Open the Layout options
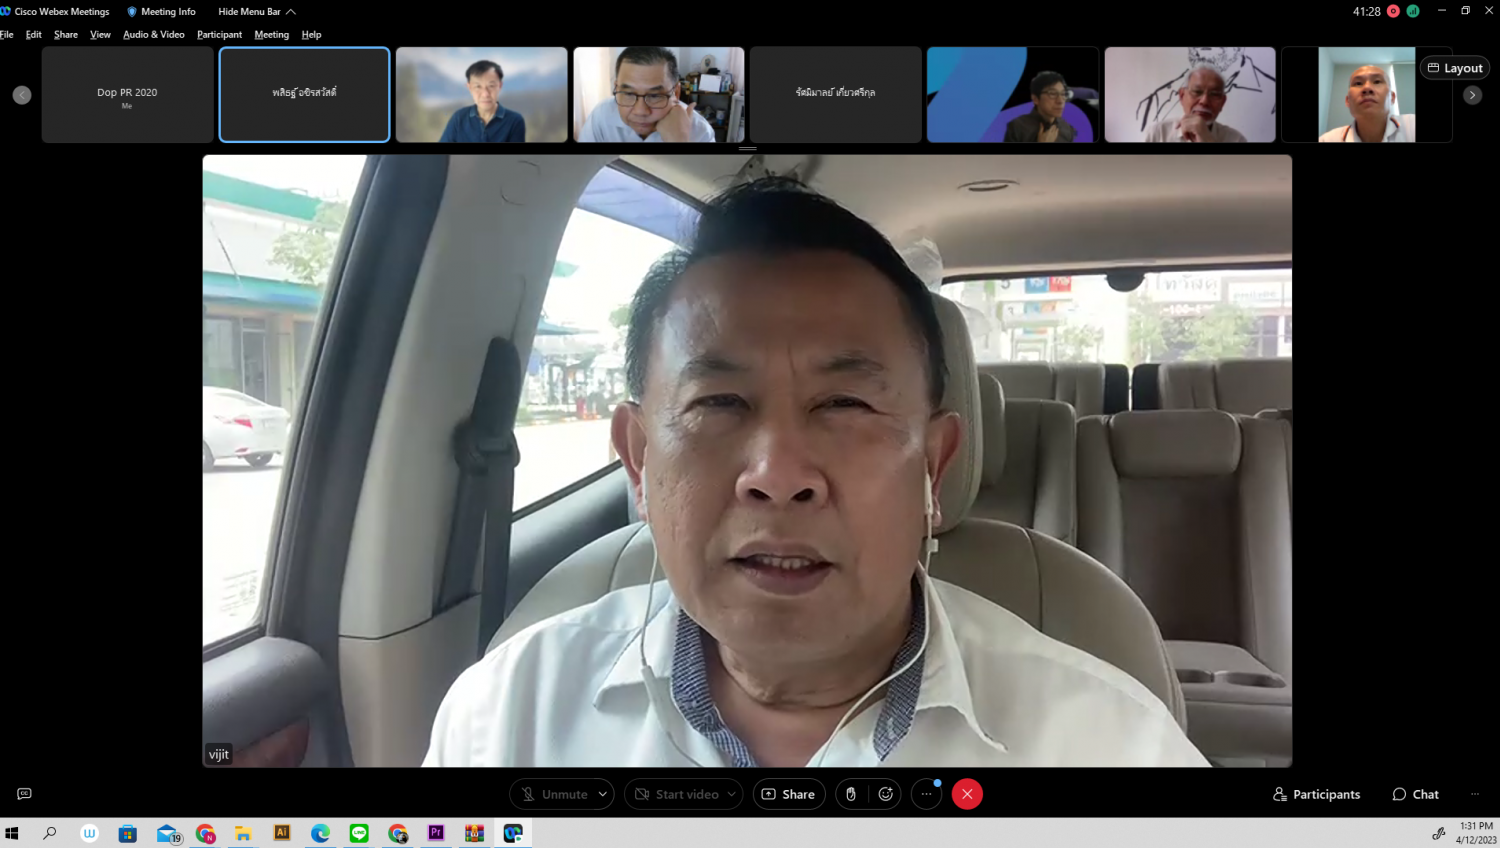The image size is (1500, 848). [1455, 68]
